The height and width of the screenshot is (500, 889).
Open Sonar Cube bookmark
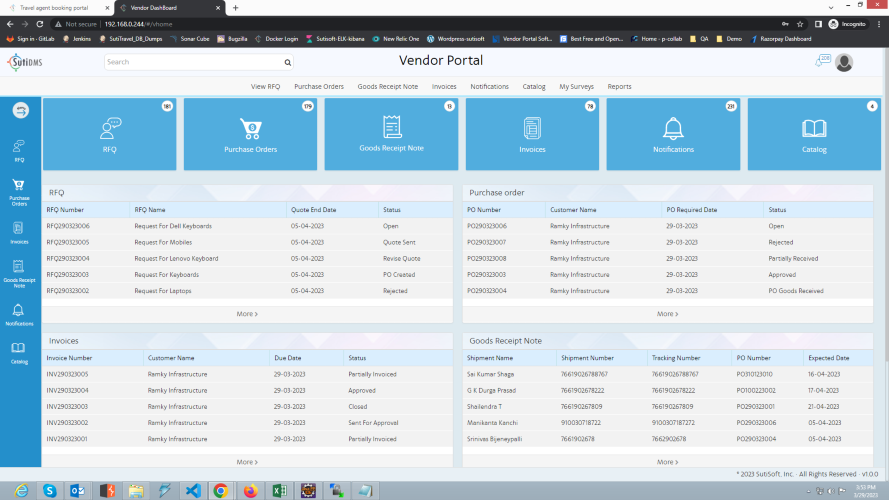click(190, 39)
